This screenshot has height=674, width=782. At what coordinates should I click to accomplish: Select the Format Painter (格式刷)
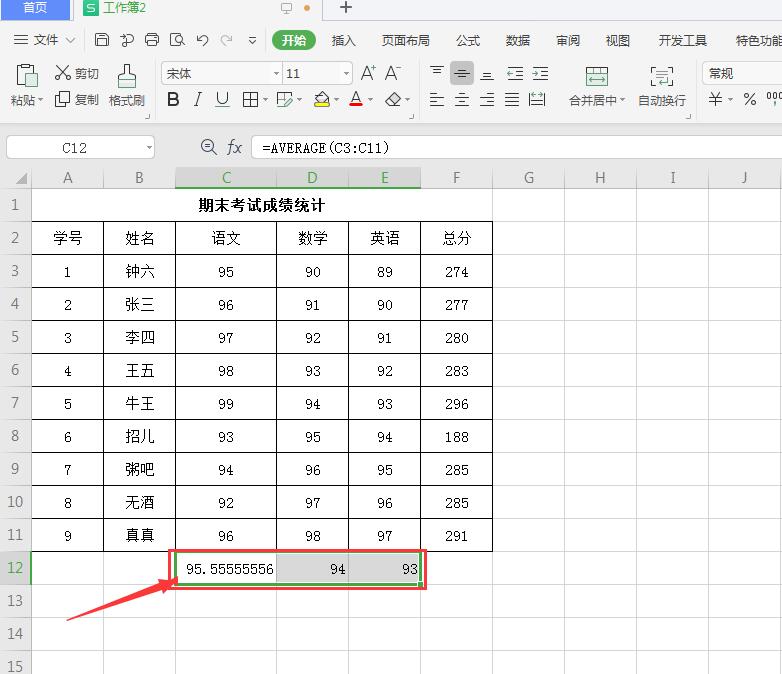tap(127, 85)
